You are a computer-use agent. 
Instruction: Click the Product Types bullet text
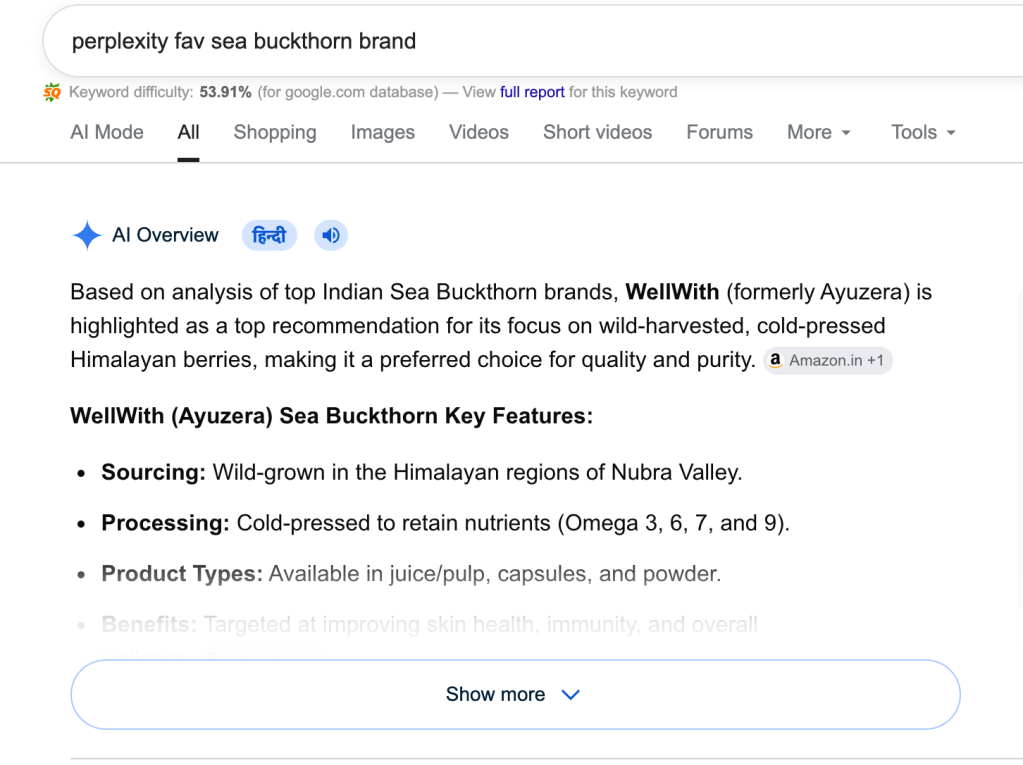(411, 574)
